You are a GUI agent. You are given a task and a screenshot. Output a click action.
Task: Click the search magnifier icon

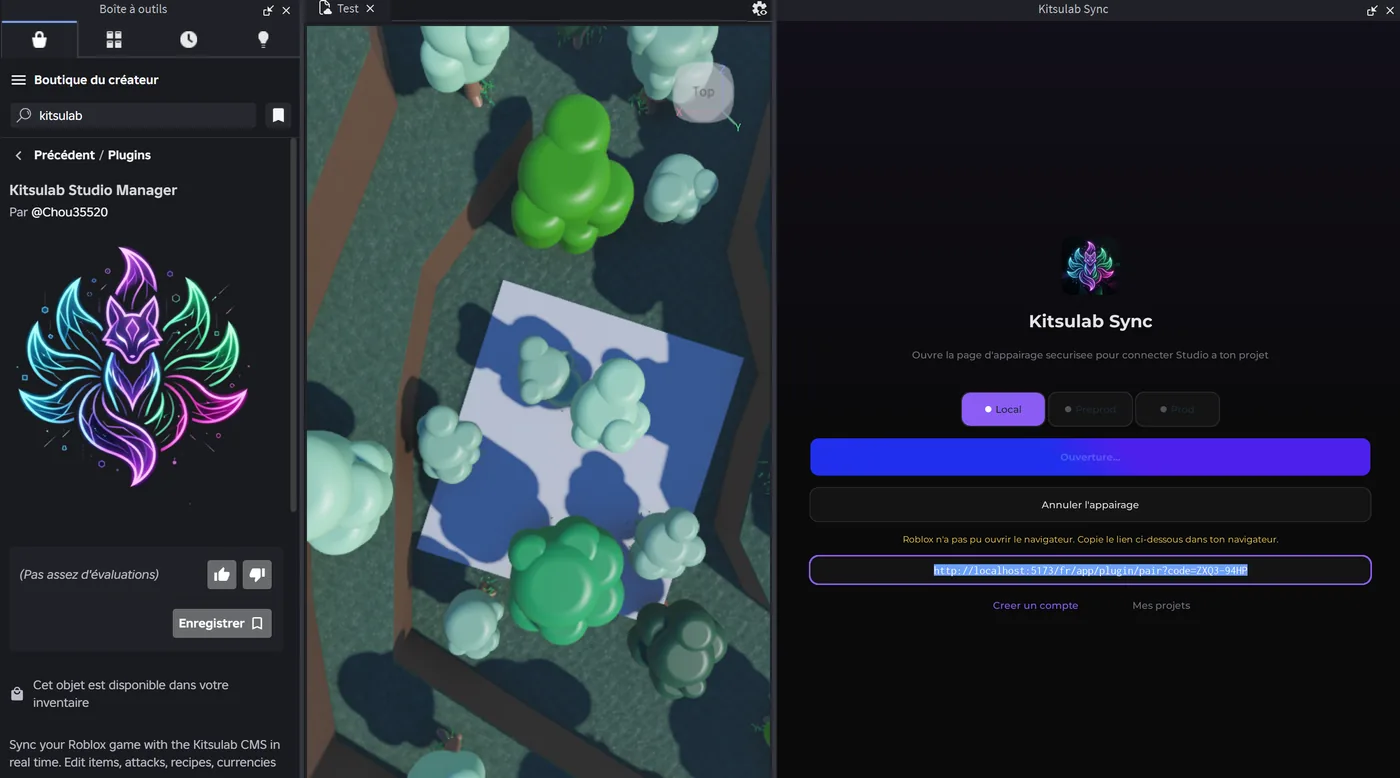pos(24,116)
